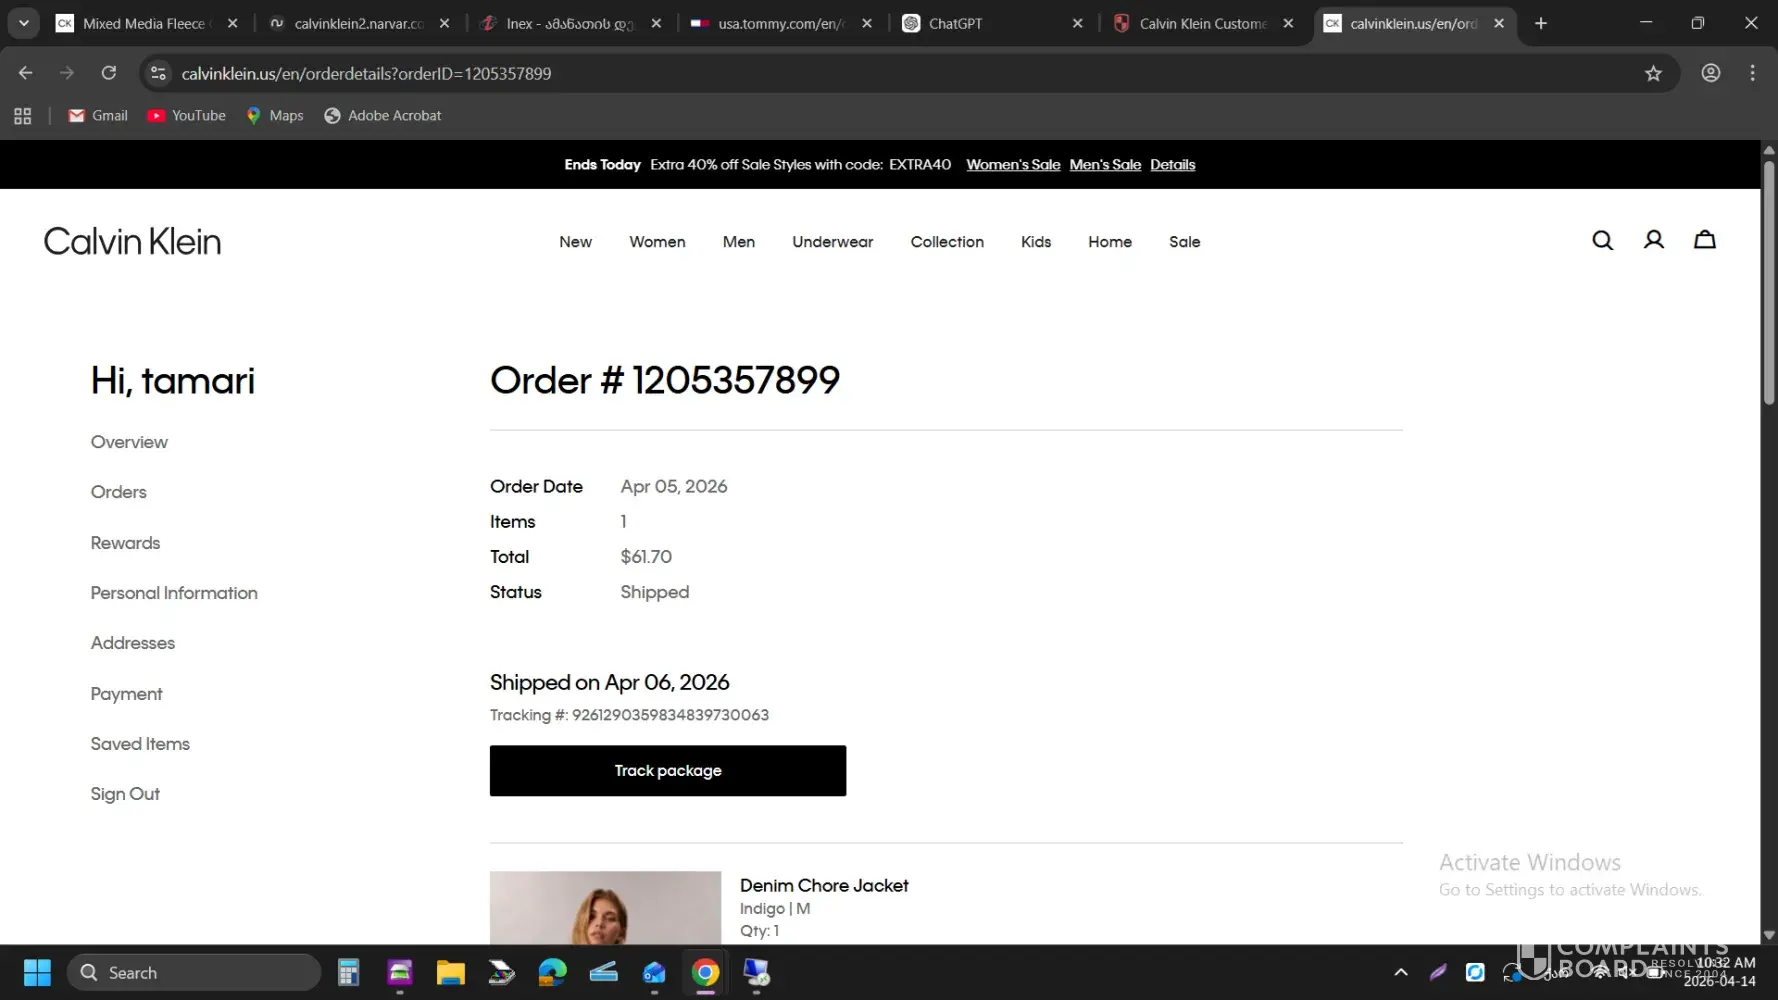
Task: Switch to the Inex tab
Action: (x=571, y=23)
